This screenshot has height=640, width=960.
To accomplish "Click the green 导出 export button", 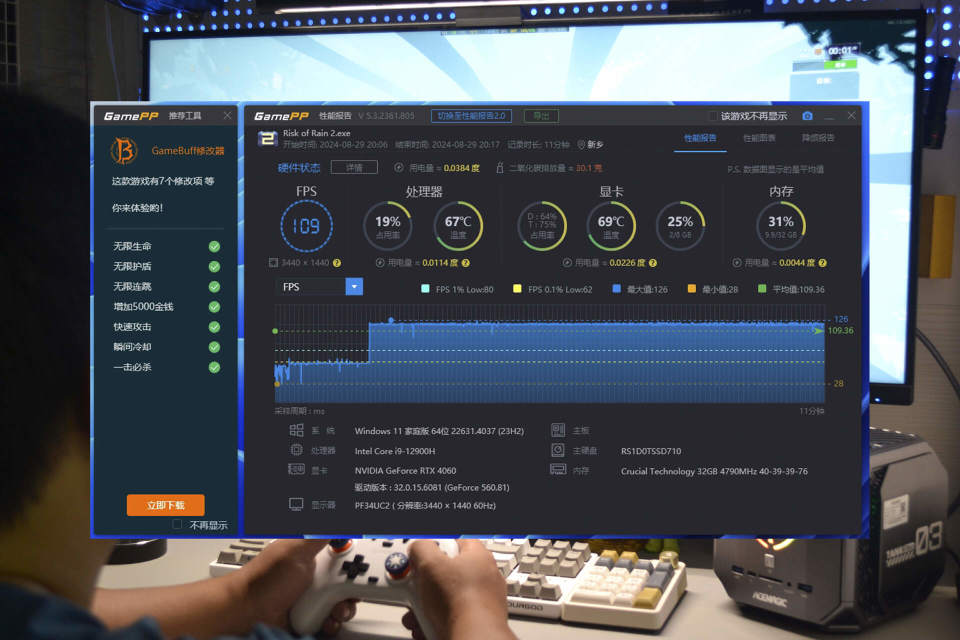I will tap(541, 116).
